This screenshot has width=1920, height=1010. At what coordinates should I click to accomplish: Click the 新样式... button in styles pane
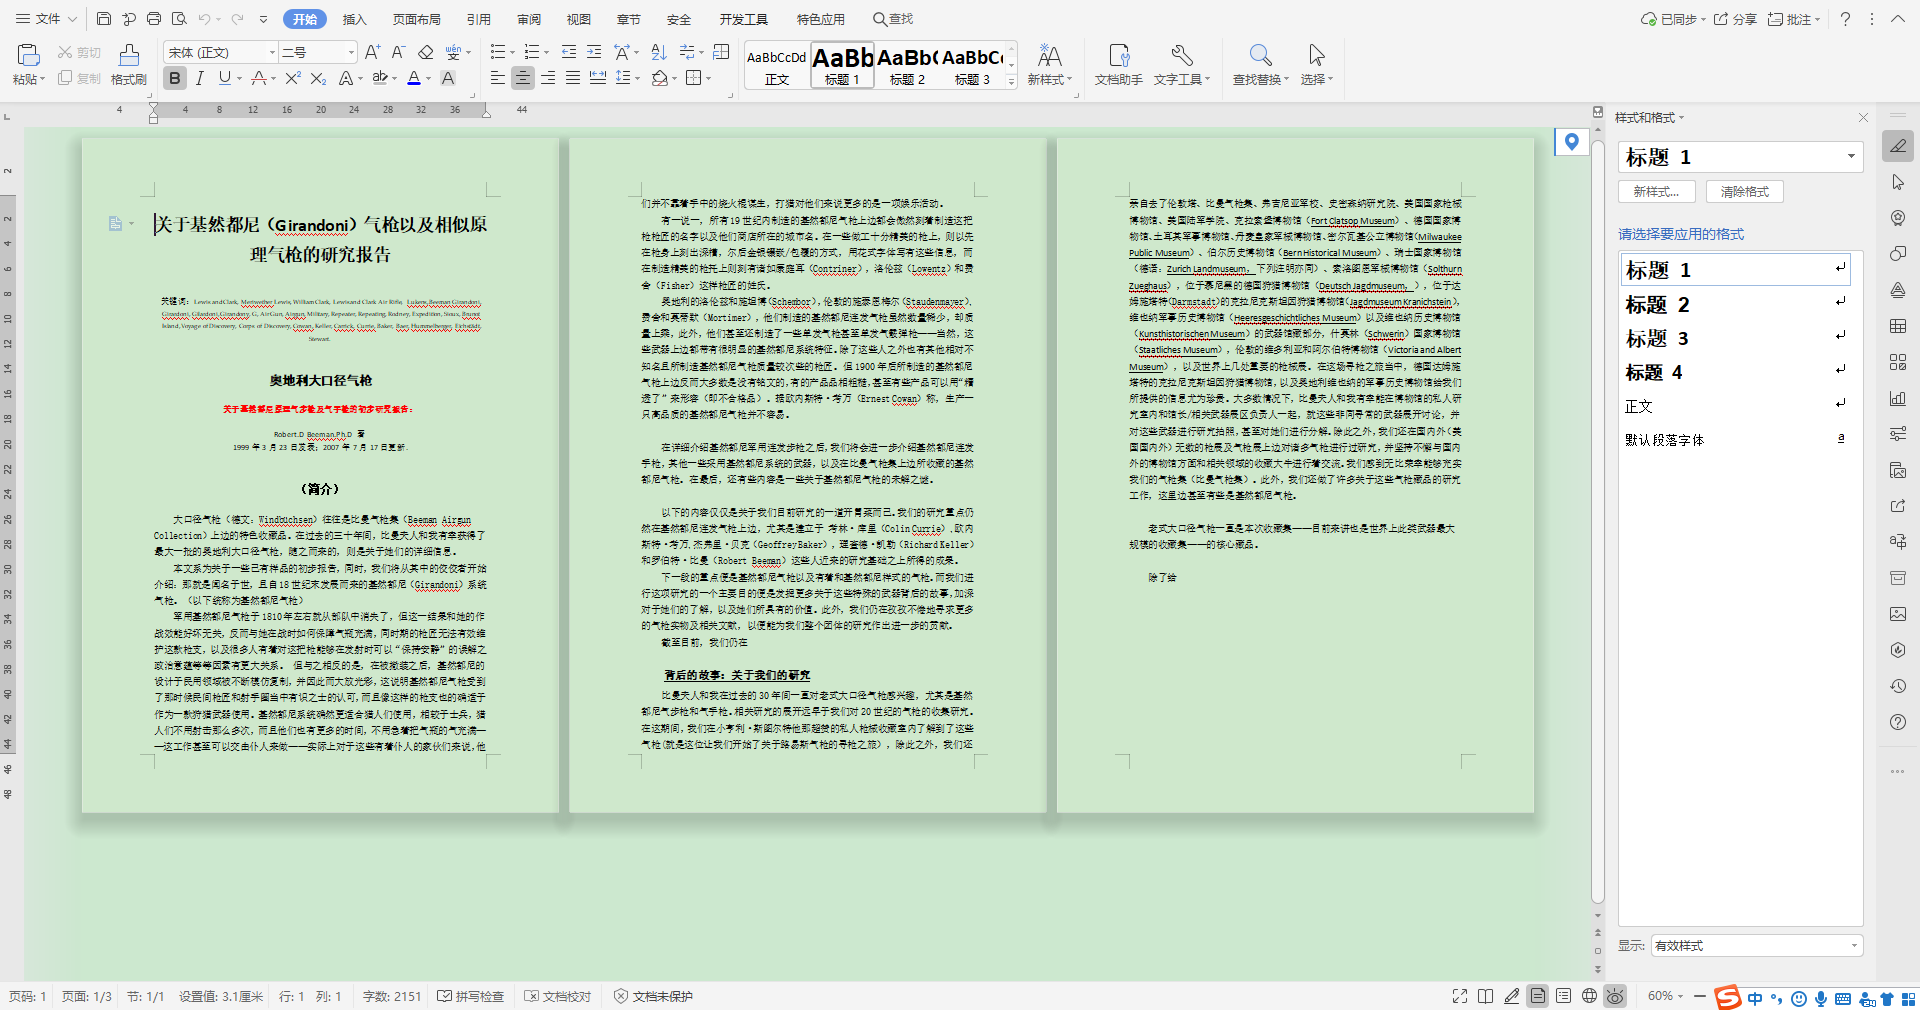click(x=1656, y=192)
